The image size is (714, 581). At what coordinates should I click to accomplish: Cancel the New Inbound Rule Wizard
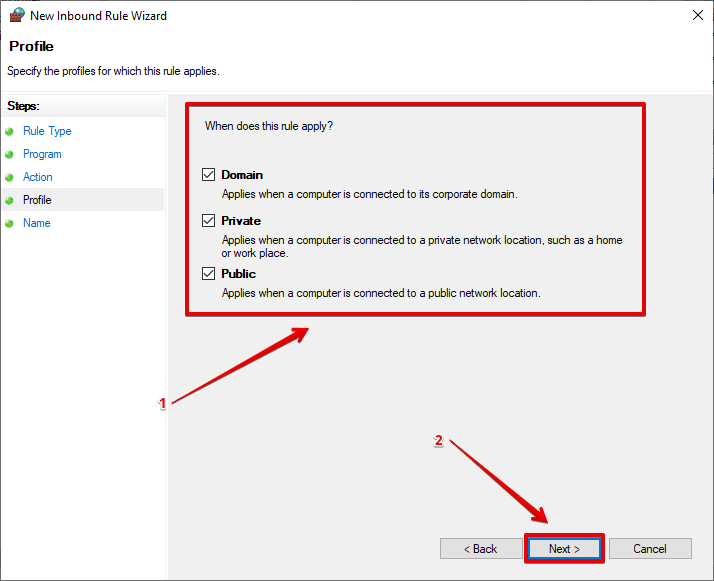pos(650,549)
